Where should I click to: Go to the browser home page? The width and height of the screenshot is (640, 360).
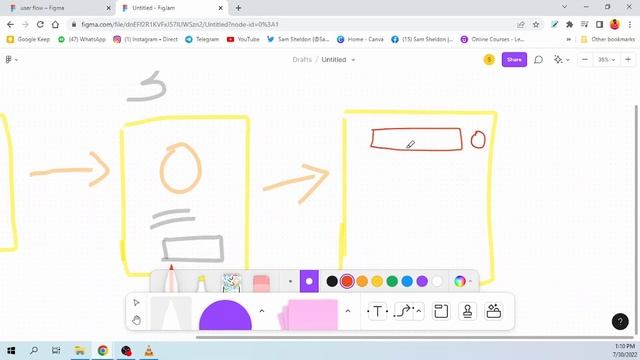(x=55, y=24)
